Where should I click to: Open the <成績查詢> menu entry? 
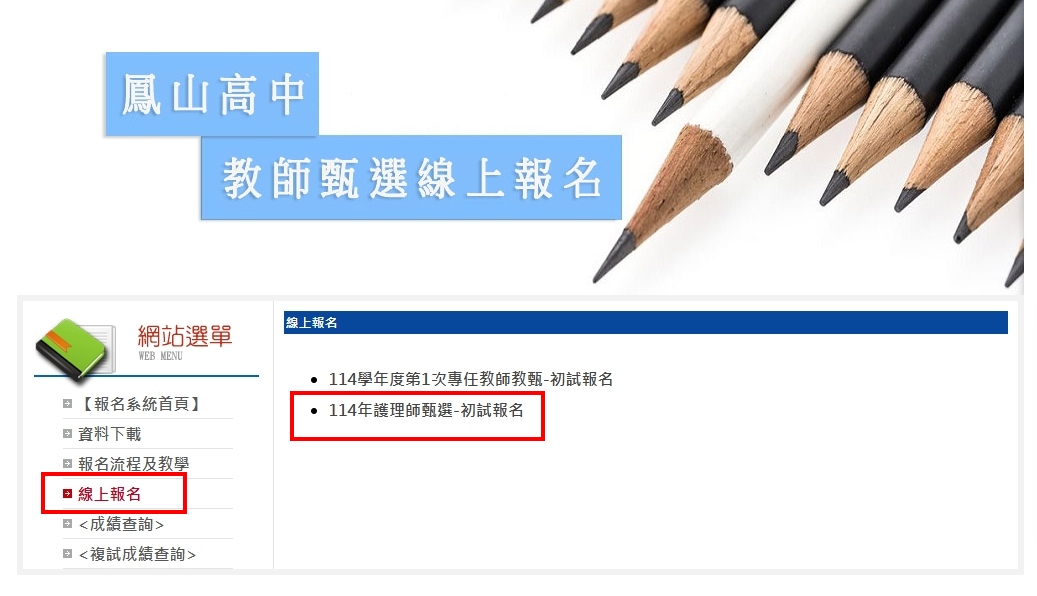[121, 524]
